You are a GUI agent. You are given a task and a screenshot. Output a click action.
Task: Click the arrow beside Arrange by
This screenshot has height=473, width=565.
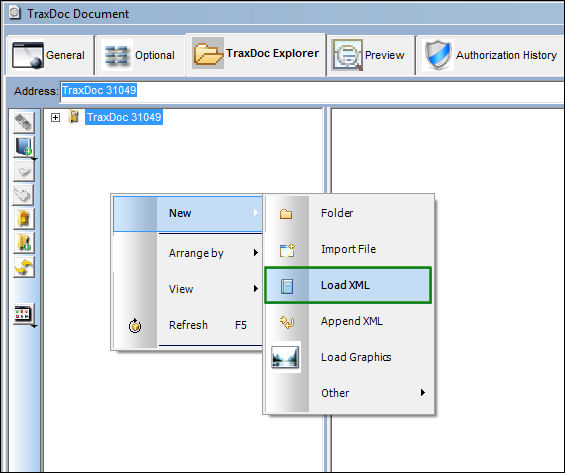pos(255,253)
